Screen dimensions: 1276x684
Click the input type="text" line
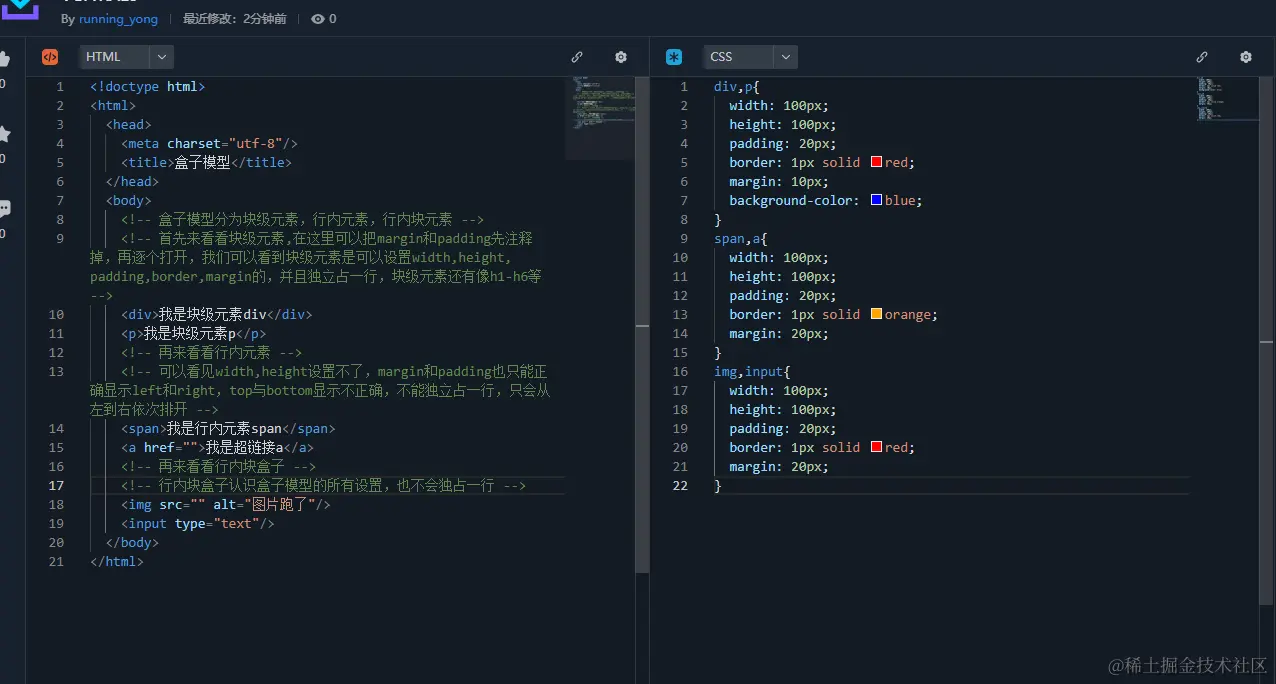197,523
